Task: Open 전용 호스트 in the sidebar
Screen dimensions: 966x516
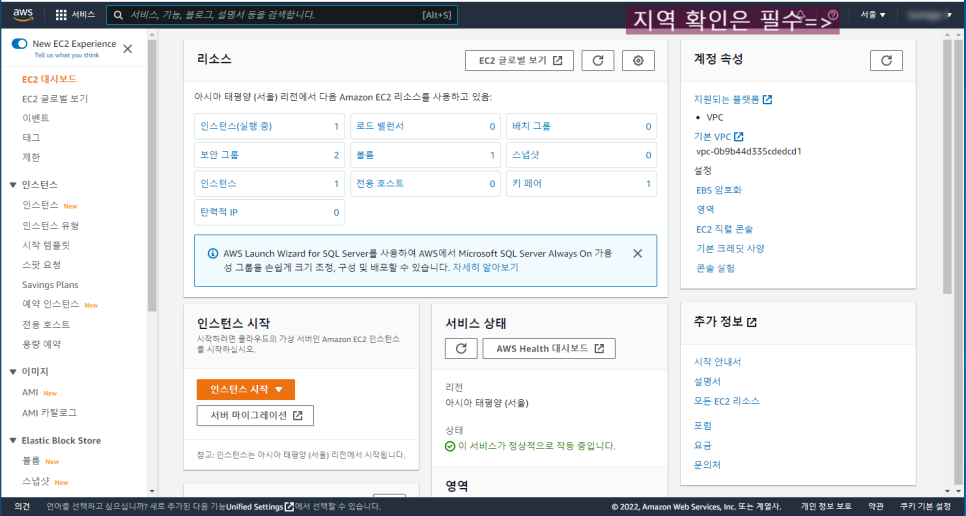Action: 46,324
